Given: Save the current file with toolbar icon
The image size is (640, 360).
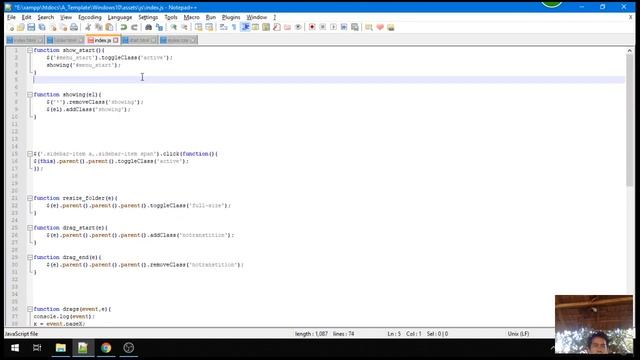Looking at the screenshot, I should point(31,27).
